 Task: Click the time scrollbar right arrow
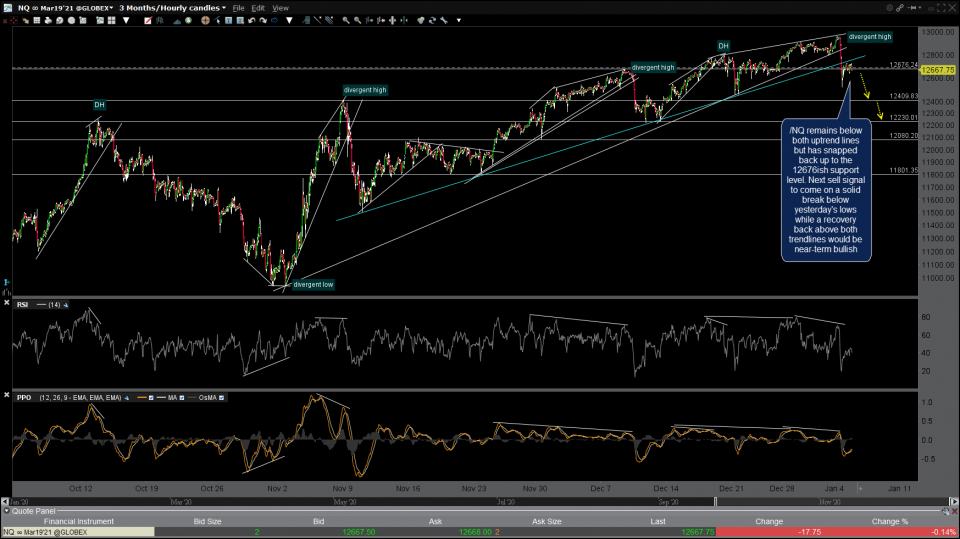[954, 502]
